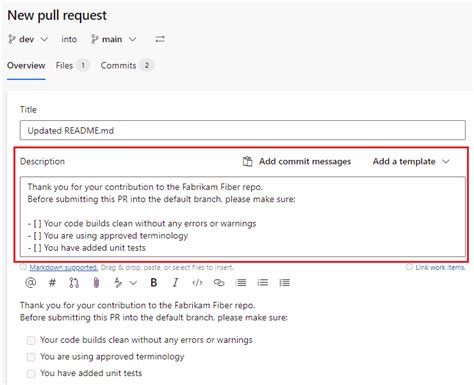Click the mention @ icon in toolbar
The image size is (474, 385).
[x=31, y=283]
